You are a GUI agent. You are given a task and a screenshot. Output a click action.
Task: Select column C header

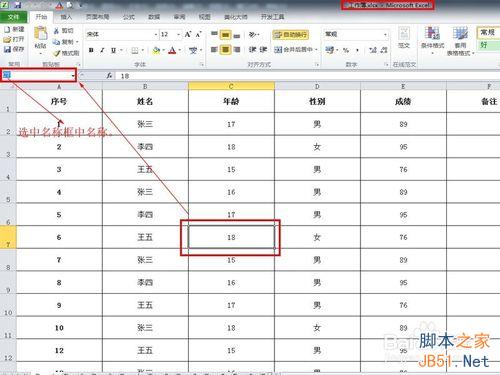(231, 86)
